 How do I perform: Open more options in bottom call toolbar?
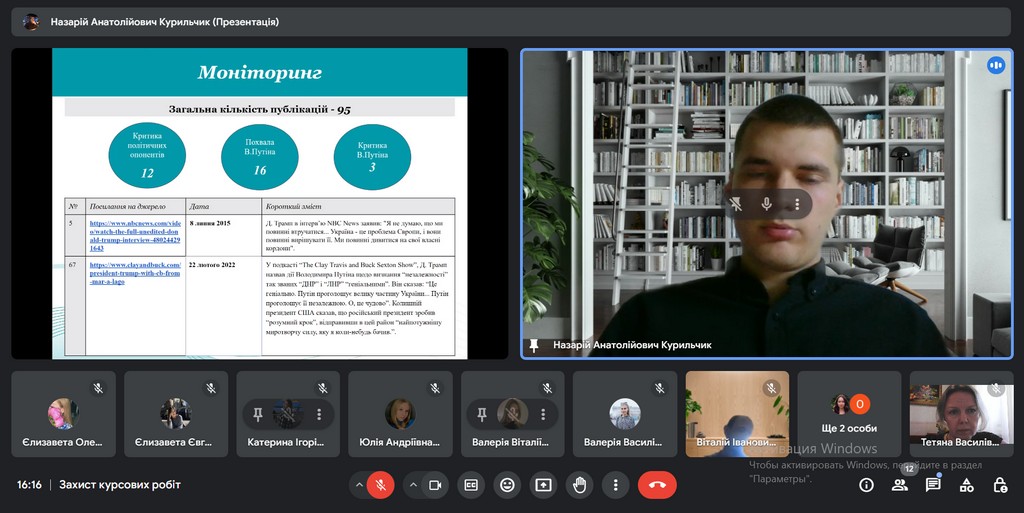(615, 485)
